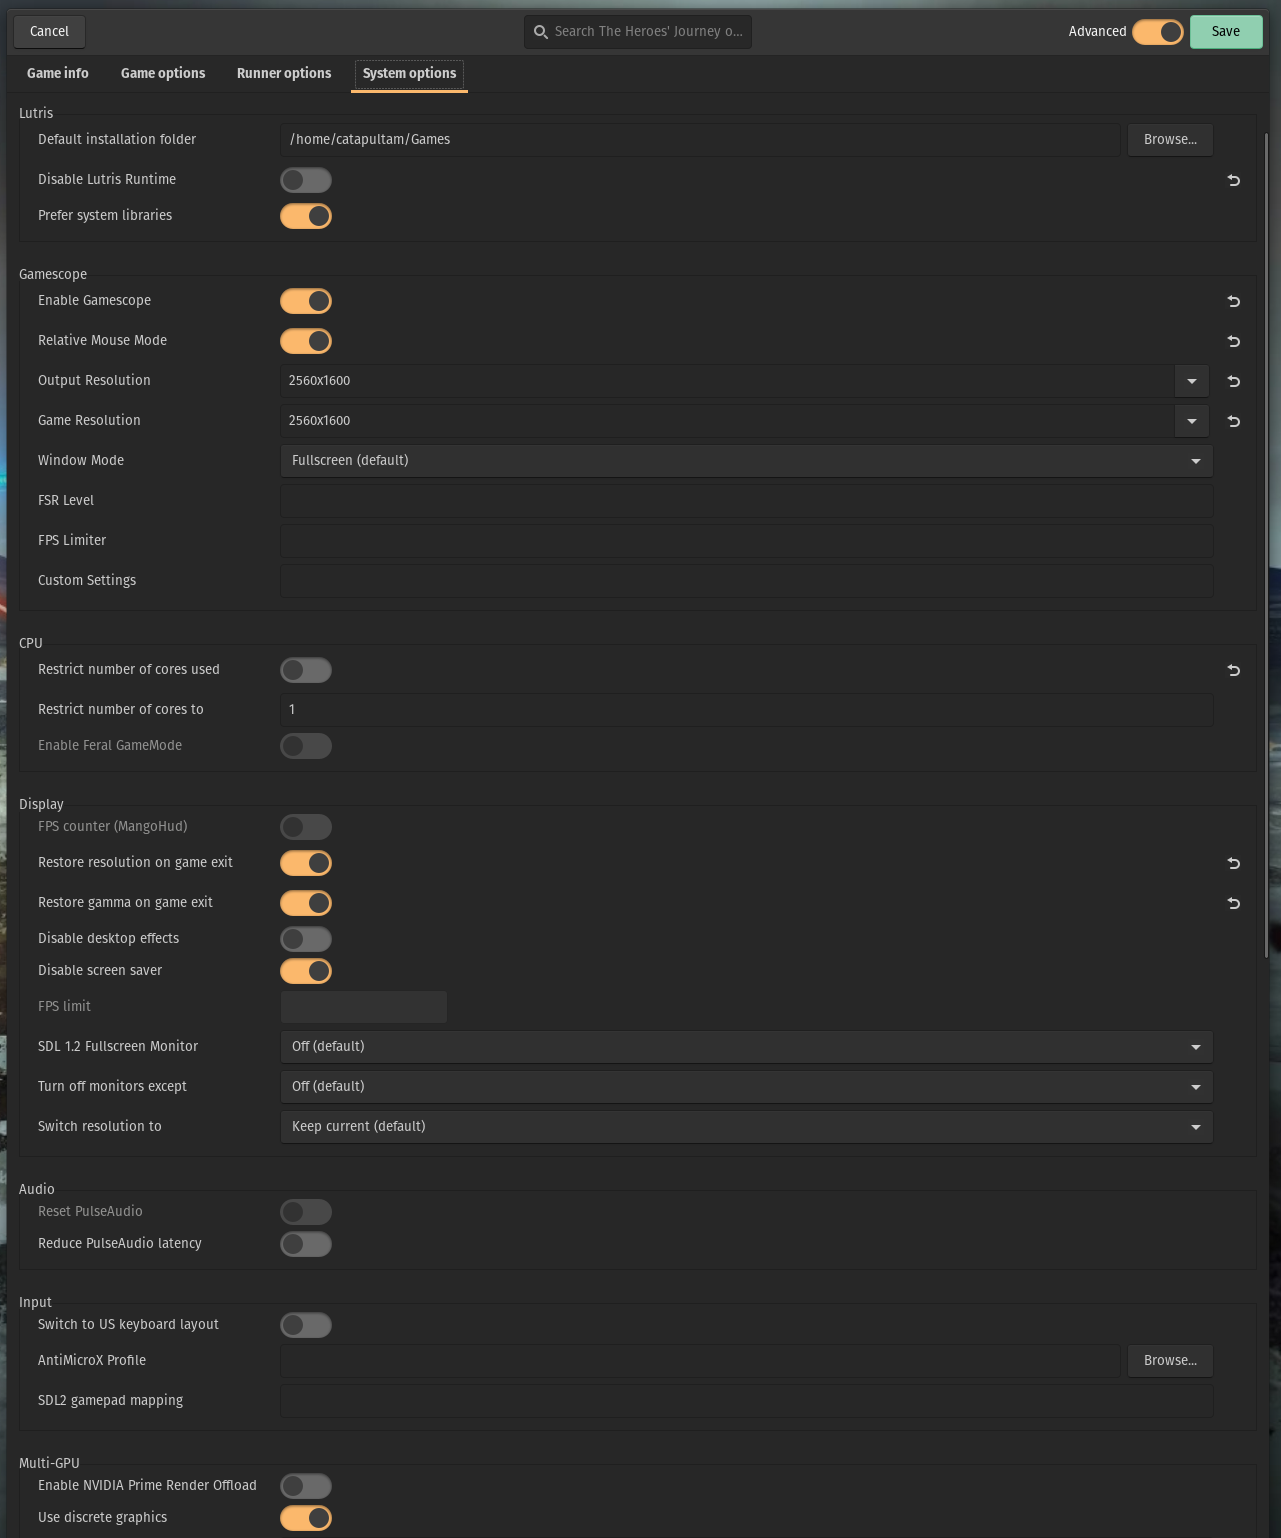Browse for default installation folder
The width and height of the screenshot is (1281, 1538).
point(1170,140)
